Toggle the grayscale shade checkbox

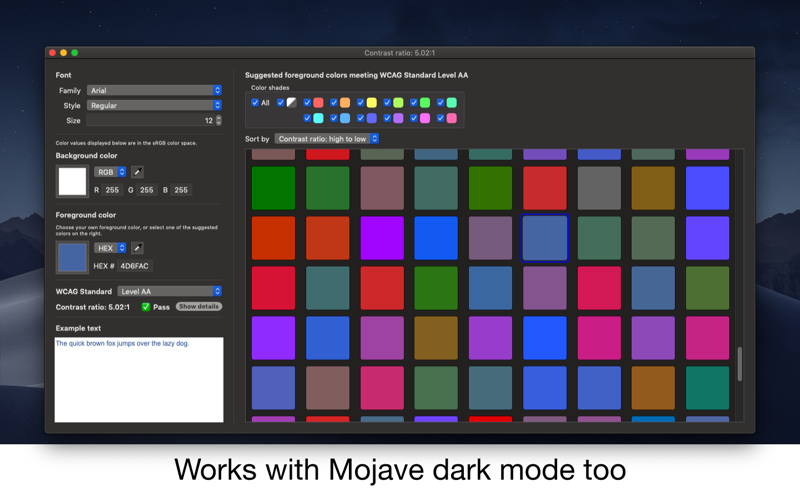coord(281,103)
